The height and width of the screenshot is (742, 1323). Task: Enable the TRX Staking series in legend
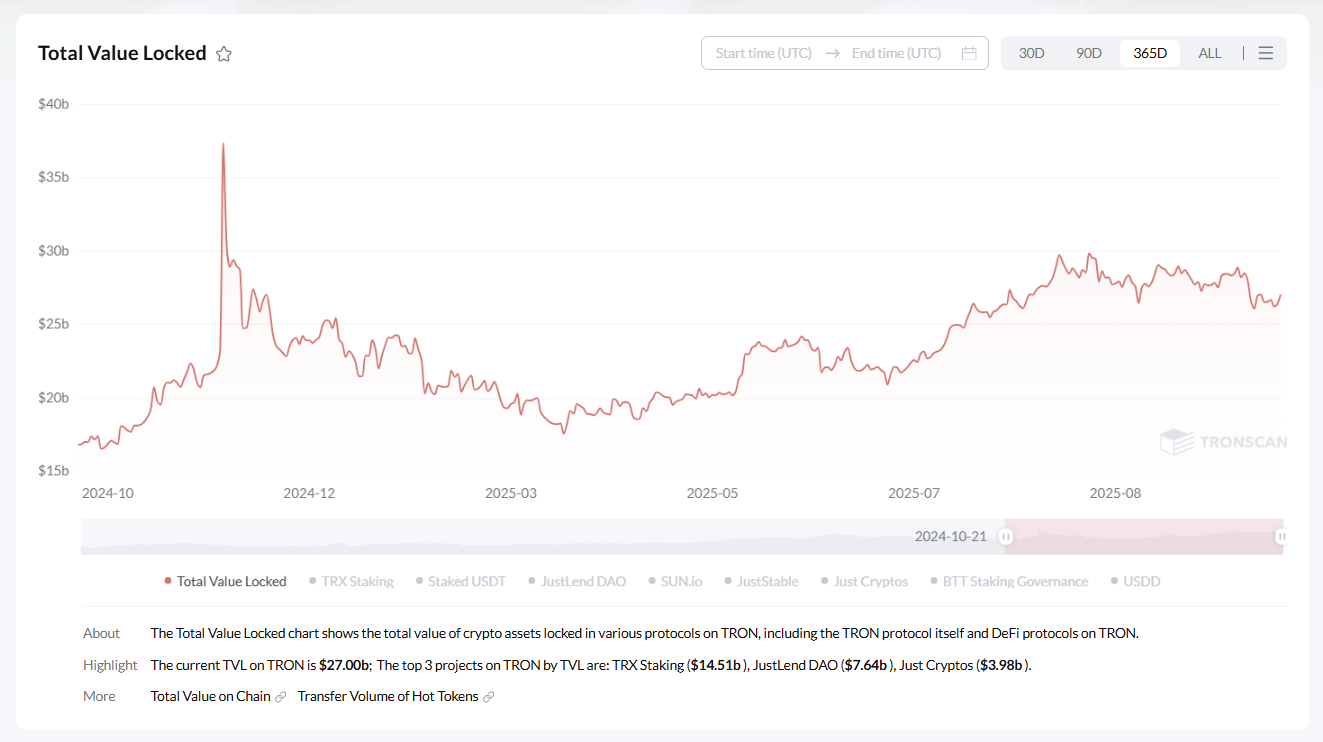coord(352,581)
